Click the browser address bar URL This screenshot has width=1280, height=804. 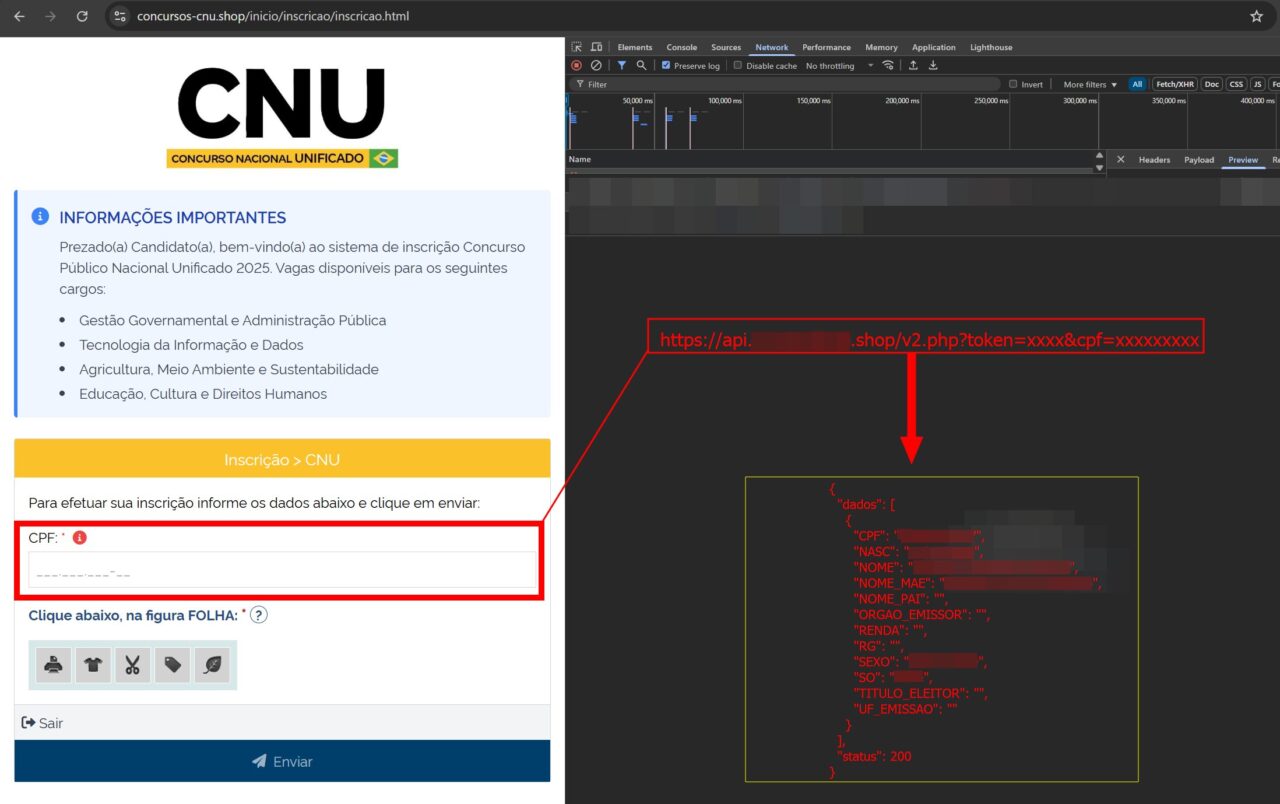tap(272, 16)
